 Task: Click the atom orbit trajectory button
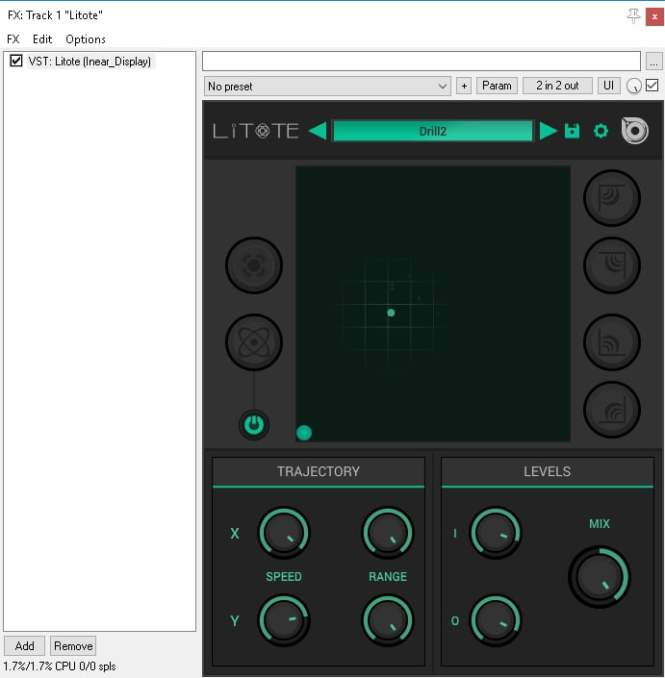(x=254, y=342)
